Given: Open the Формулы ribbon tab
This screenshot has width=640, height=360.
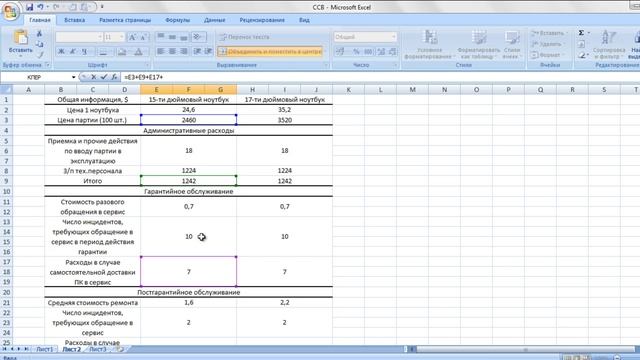Looking at the screenshot, I should coord(178,20).
